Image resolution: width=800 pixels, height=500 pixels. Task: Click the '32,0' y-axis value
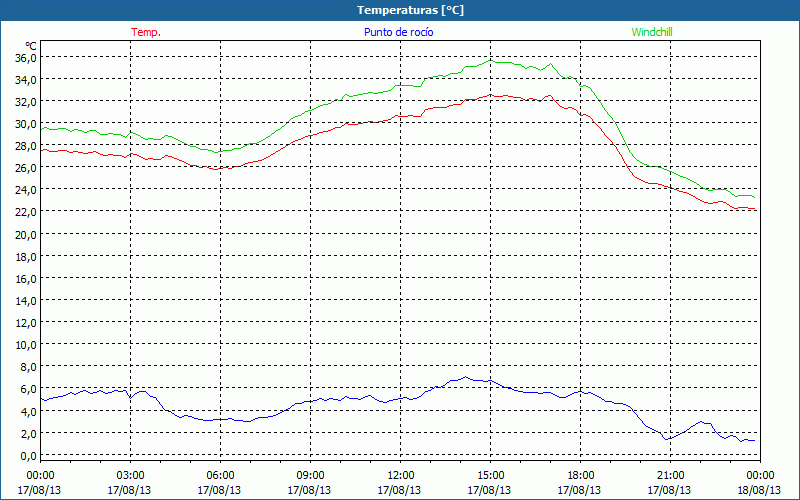tap(26, 102)
